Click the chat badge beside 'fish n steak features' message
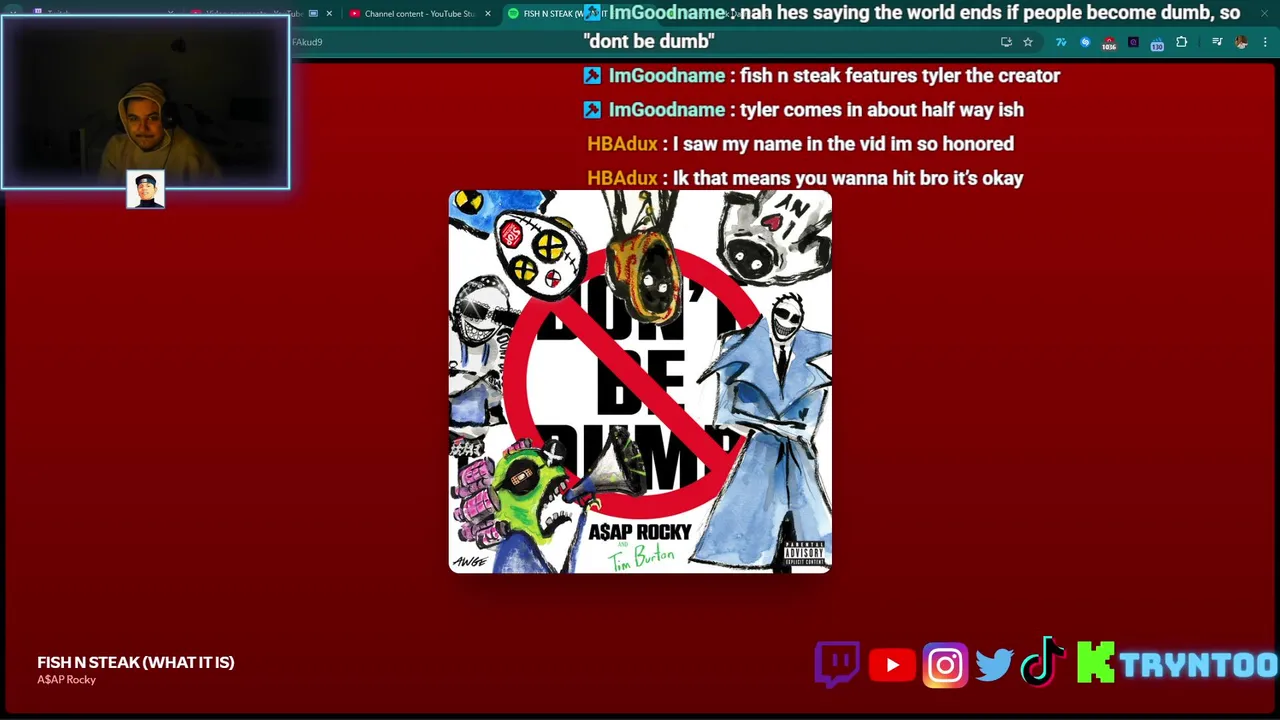1280x720 pixels. (x=592, y=76)
